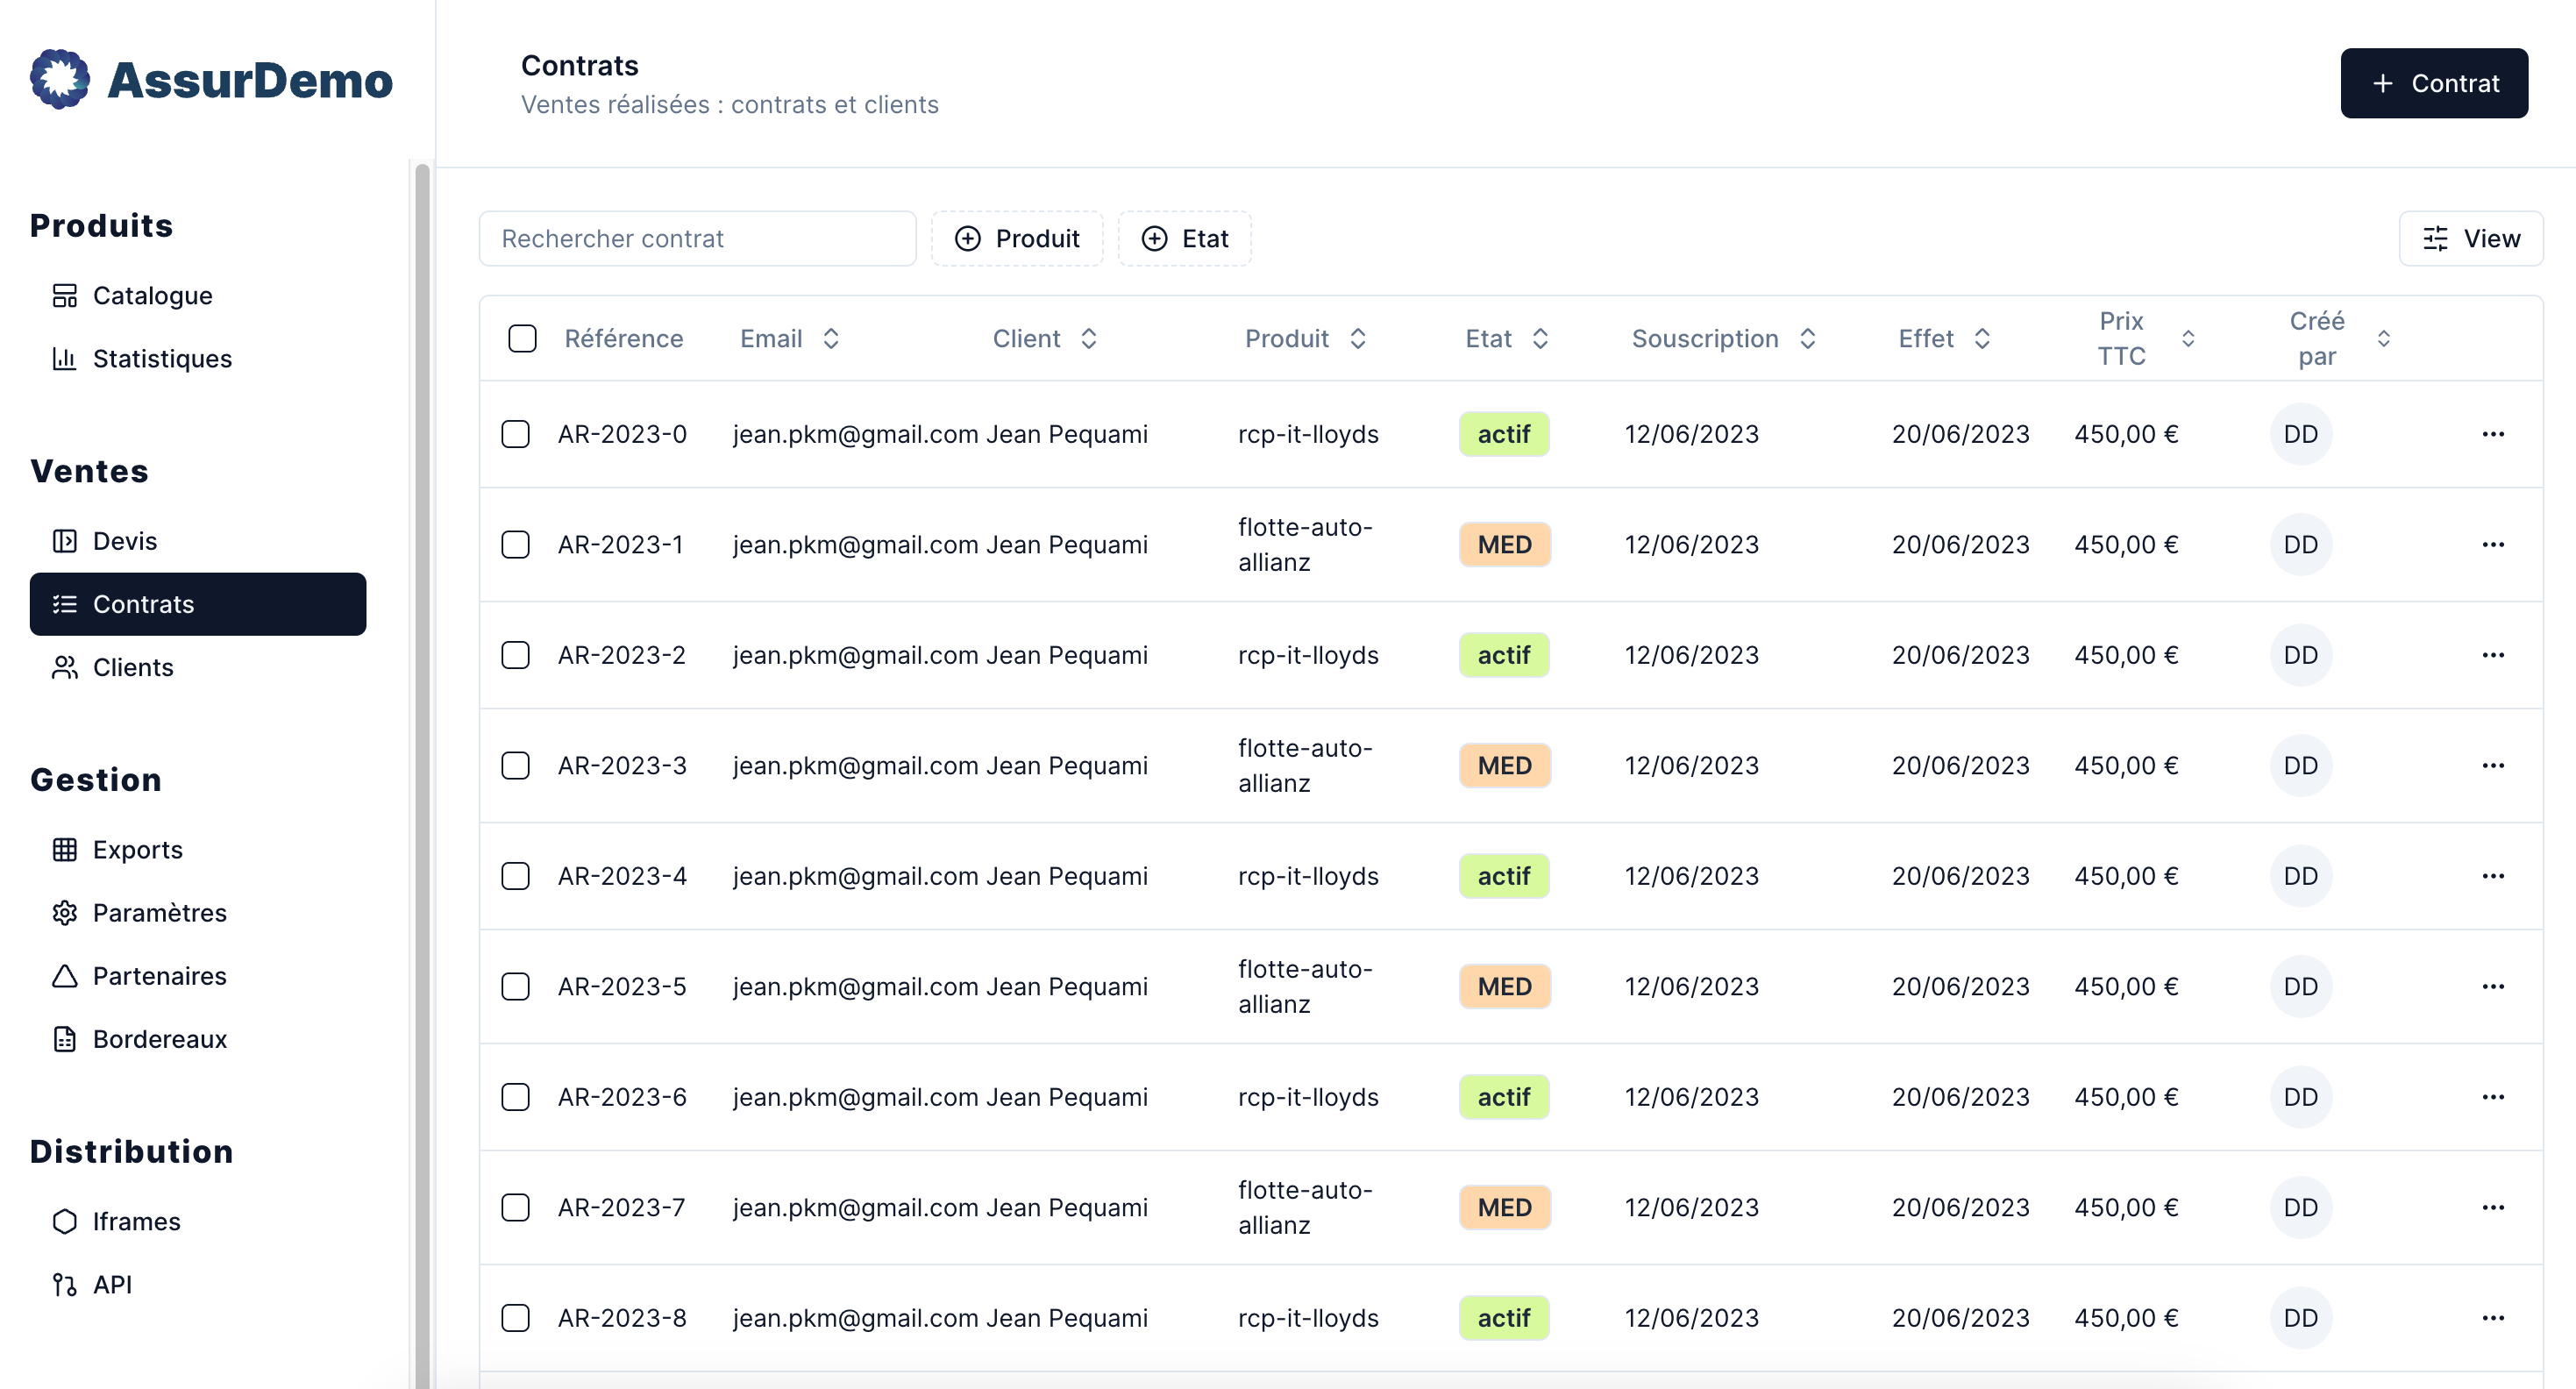Image resolution: width=2576 pixels, height=1389 pixels.
Task: Toggle the select-all checkbox in table header
Action: 523,339
